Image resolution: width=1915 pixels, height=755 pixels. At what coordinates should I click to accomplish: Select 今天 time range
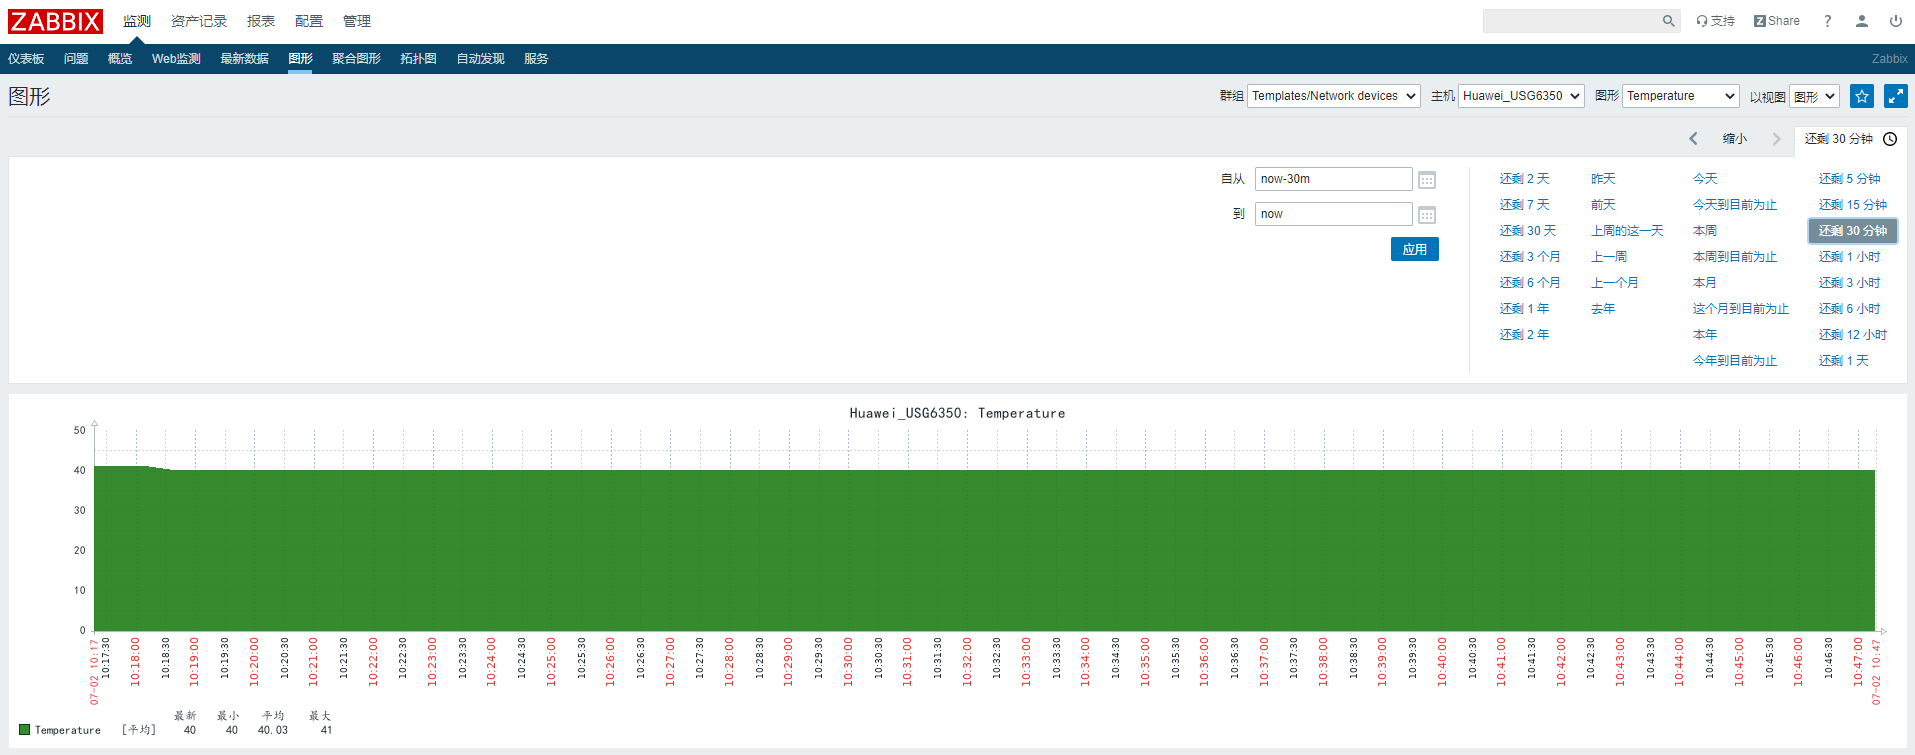click(x=1705, y=179)
